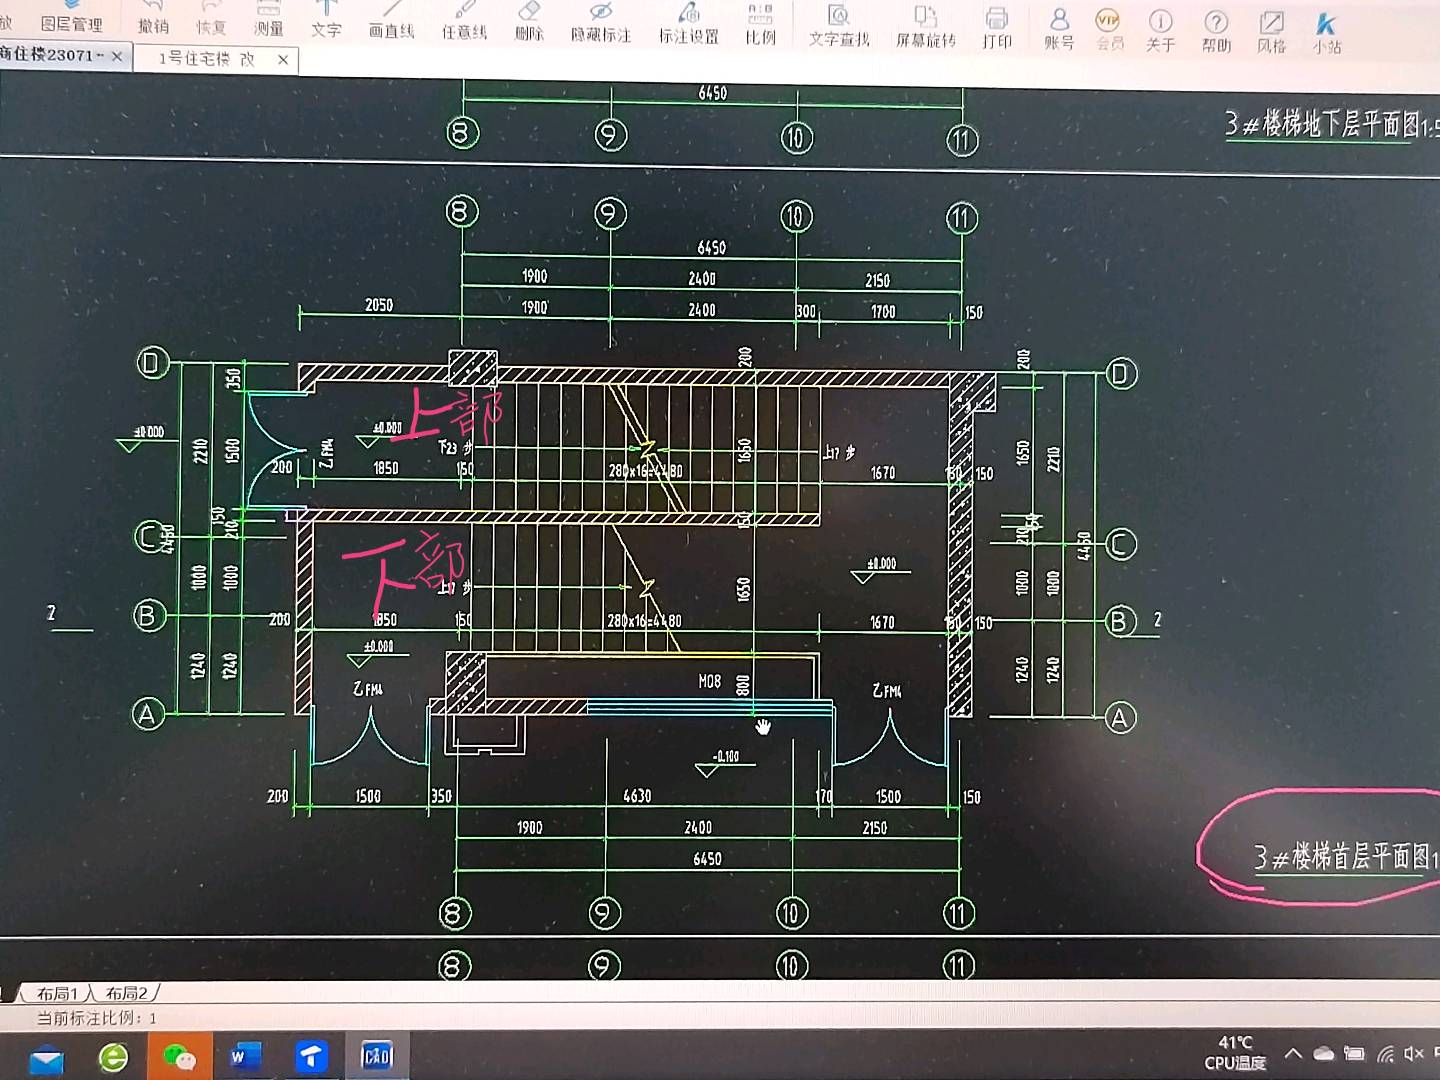The image size is (1440, 1080).
Task: Open the 360 browser in taskbar
Action: click(x=113, y=1057)
